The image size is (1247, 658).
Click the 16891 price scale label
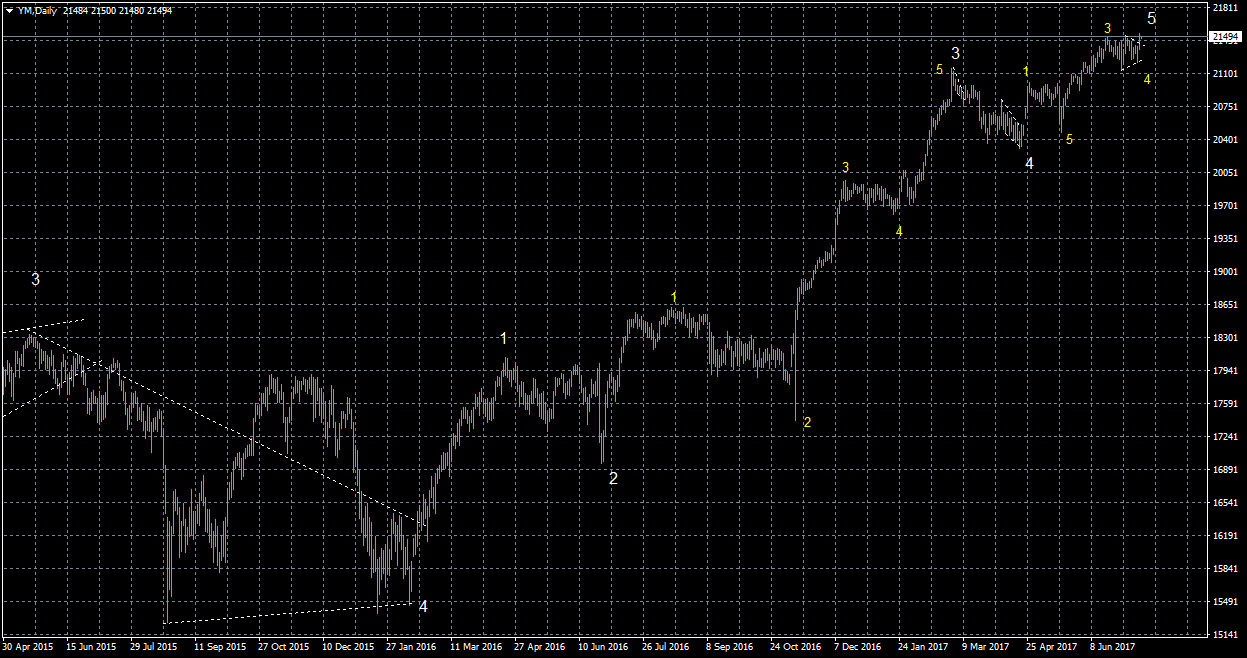pos(1224,470)
